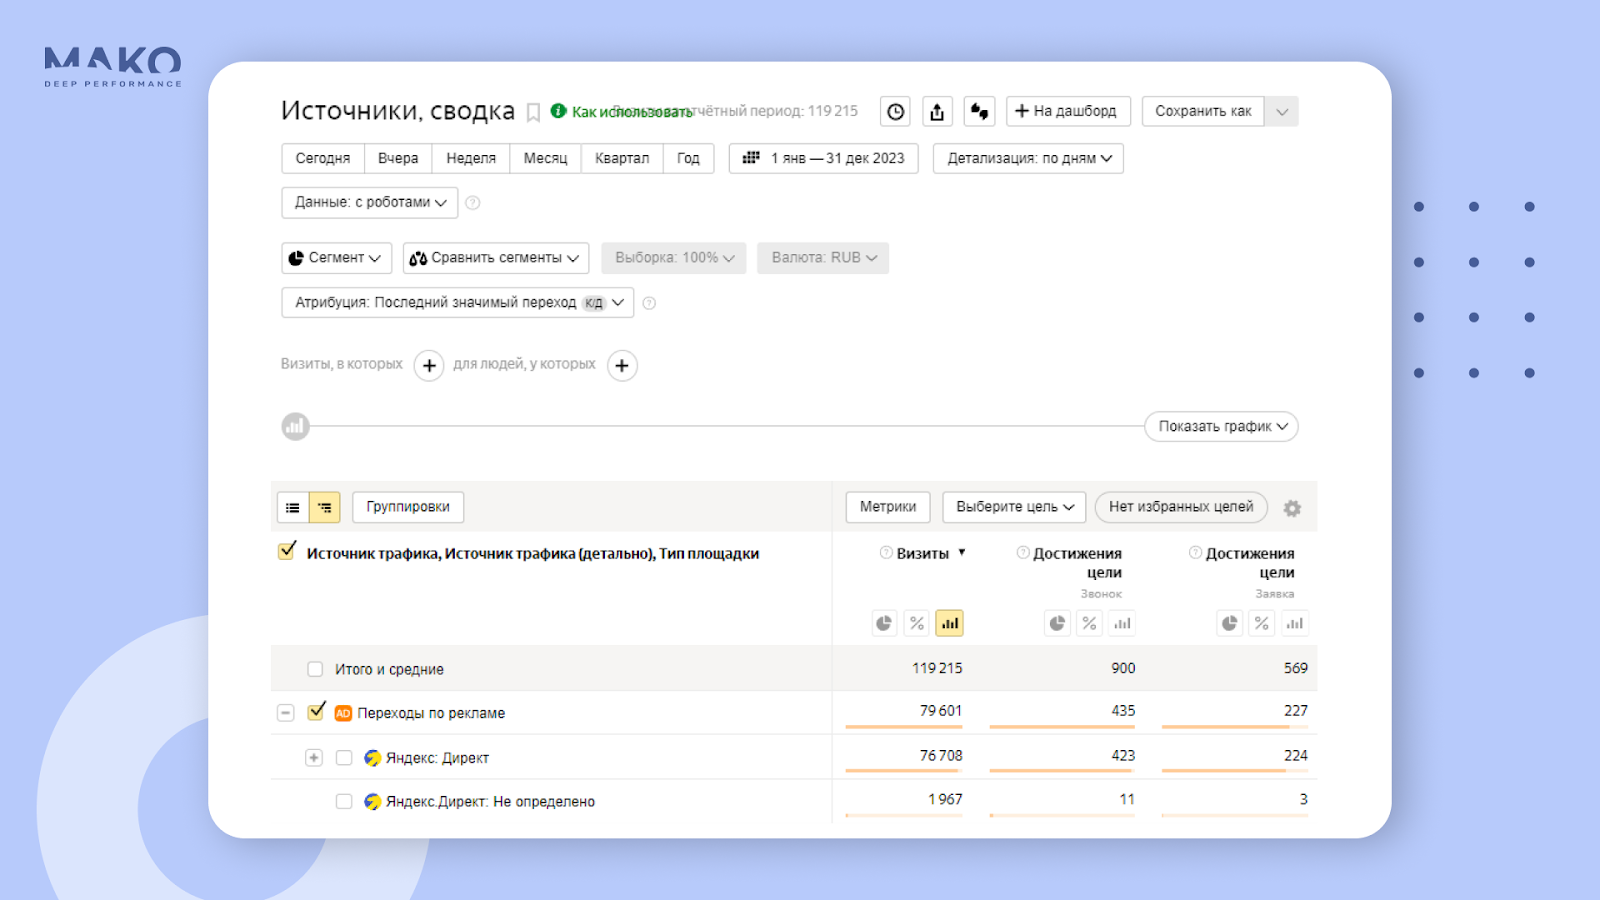Switch to flat list view icon
This screenshot has width=1600, height=900.
click(x=293, y=508)
